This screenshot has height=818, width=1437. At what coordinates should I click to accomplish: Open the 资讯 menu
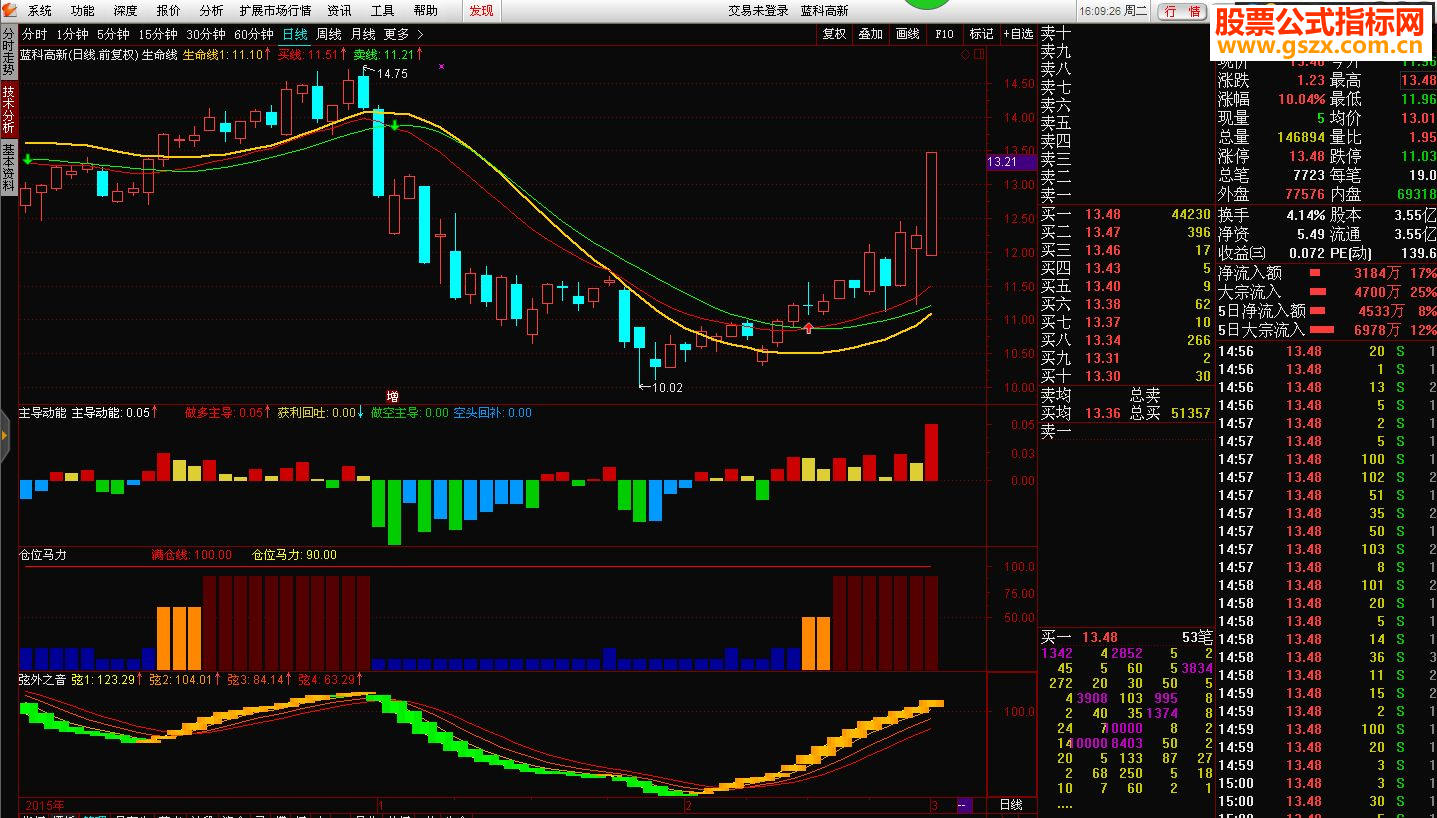click(x=340, y=11)
